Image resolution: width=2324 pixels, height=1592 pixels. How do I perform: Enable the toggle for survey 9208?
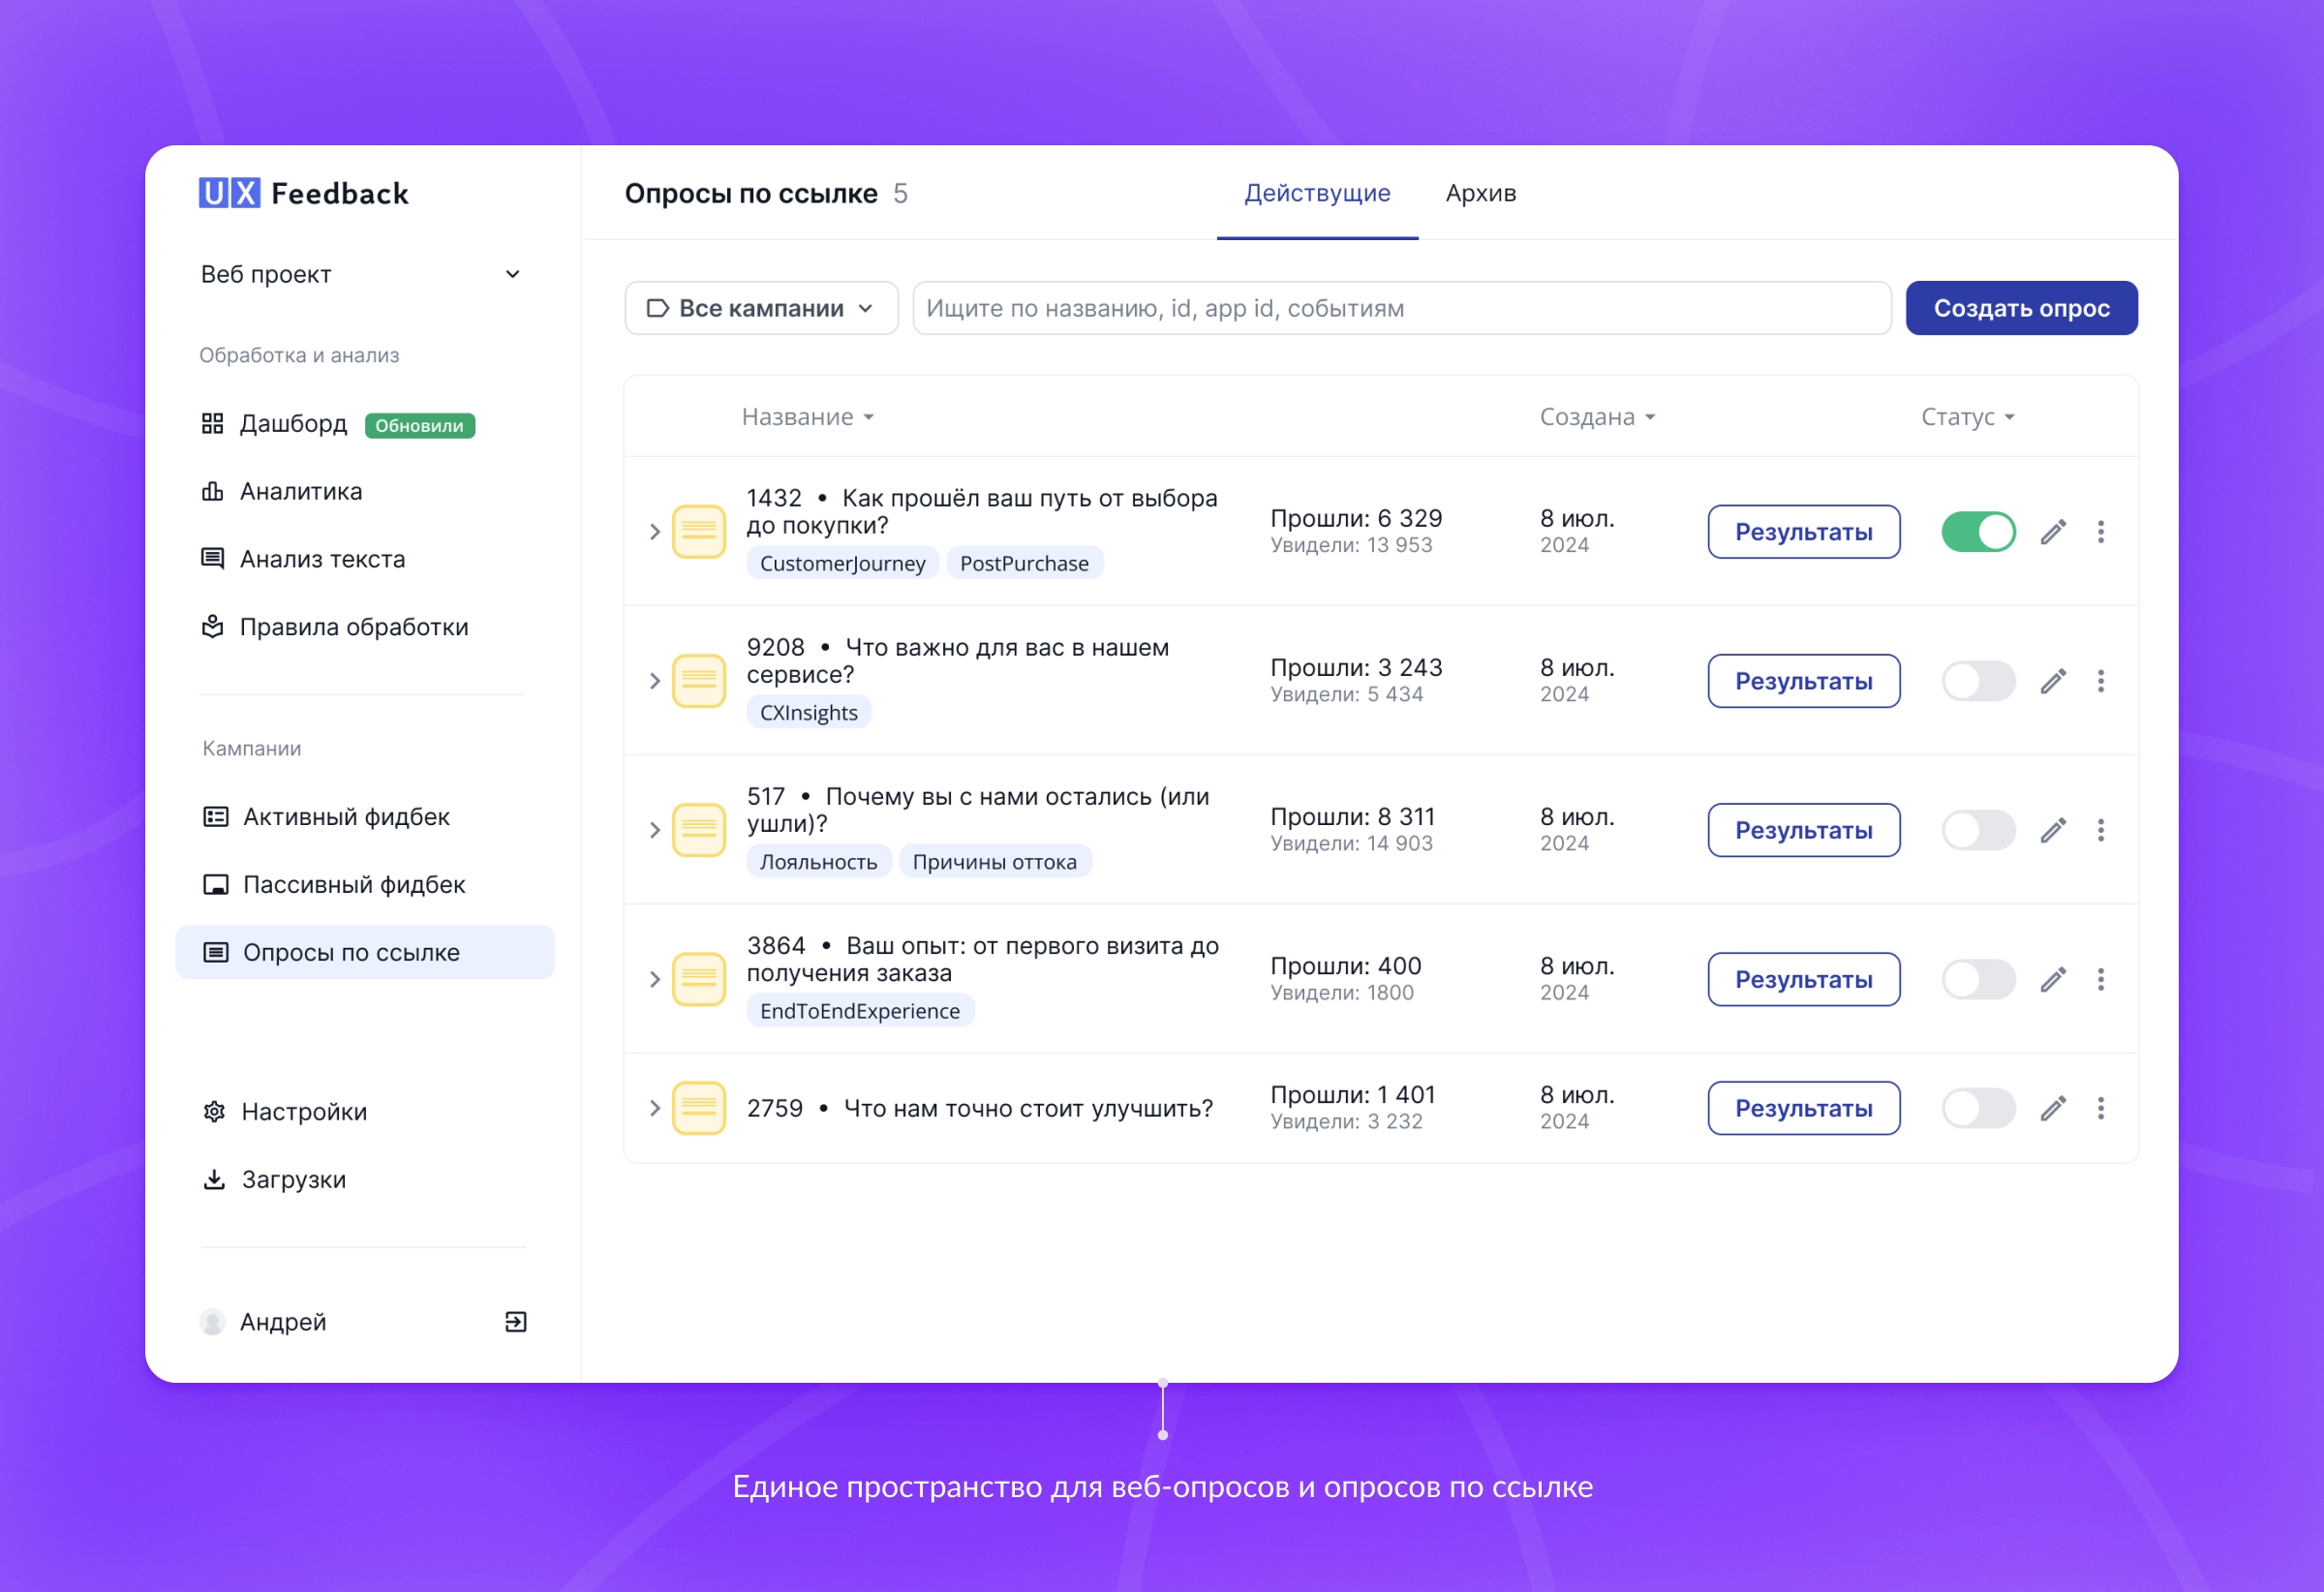coord(1977,681)
